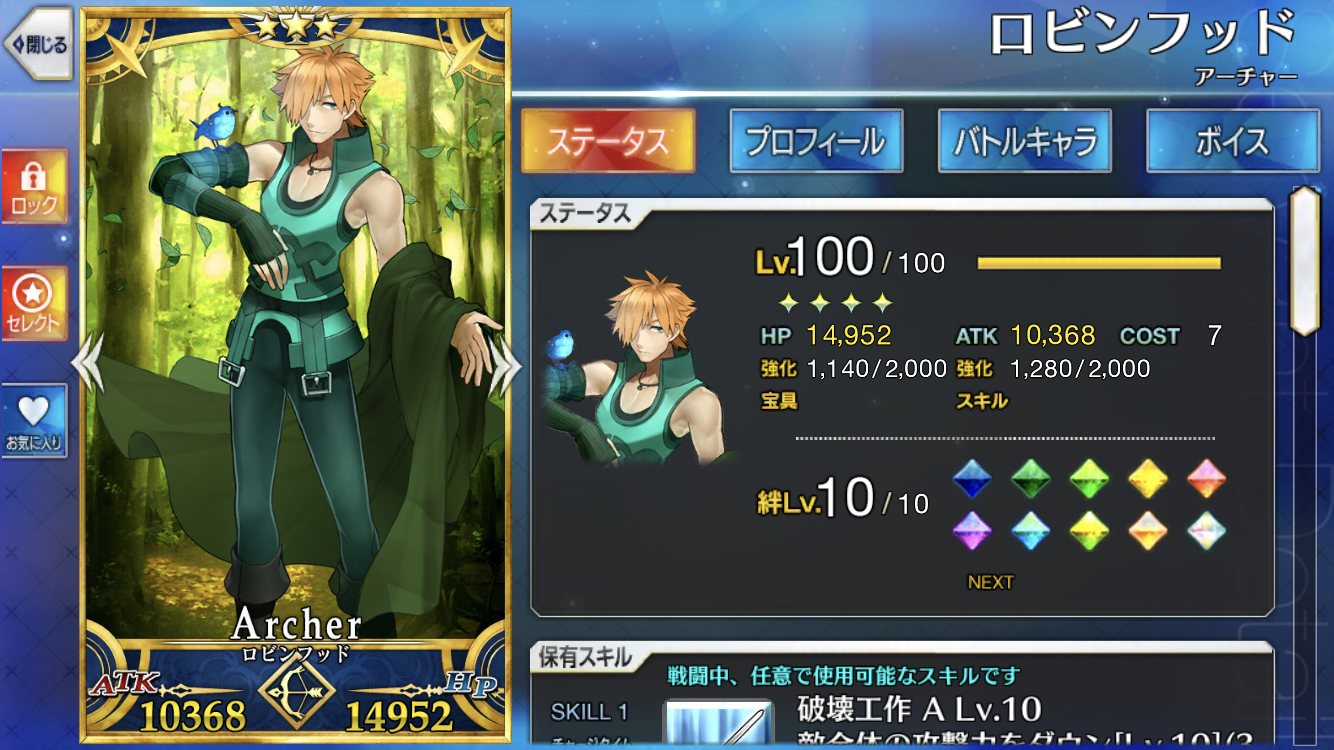Click the dark green bond crystal

[1030, 479]
